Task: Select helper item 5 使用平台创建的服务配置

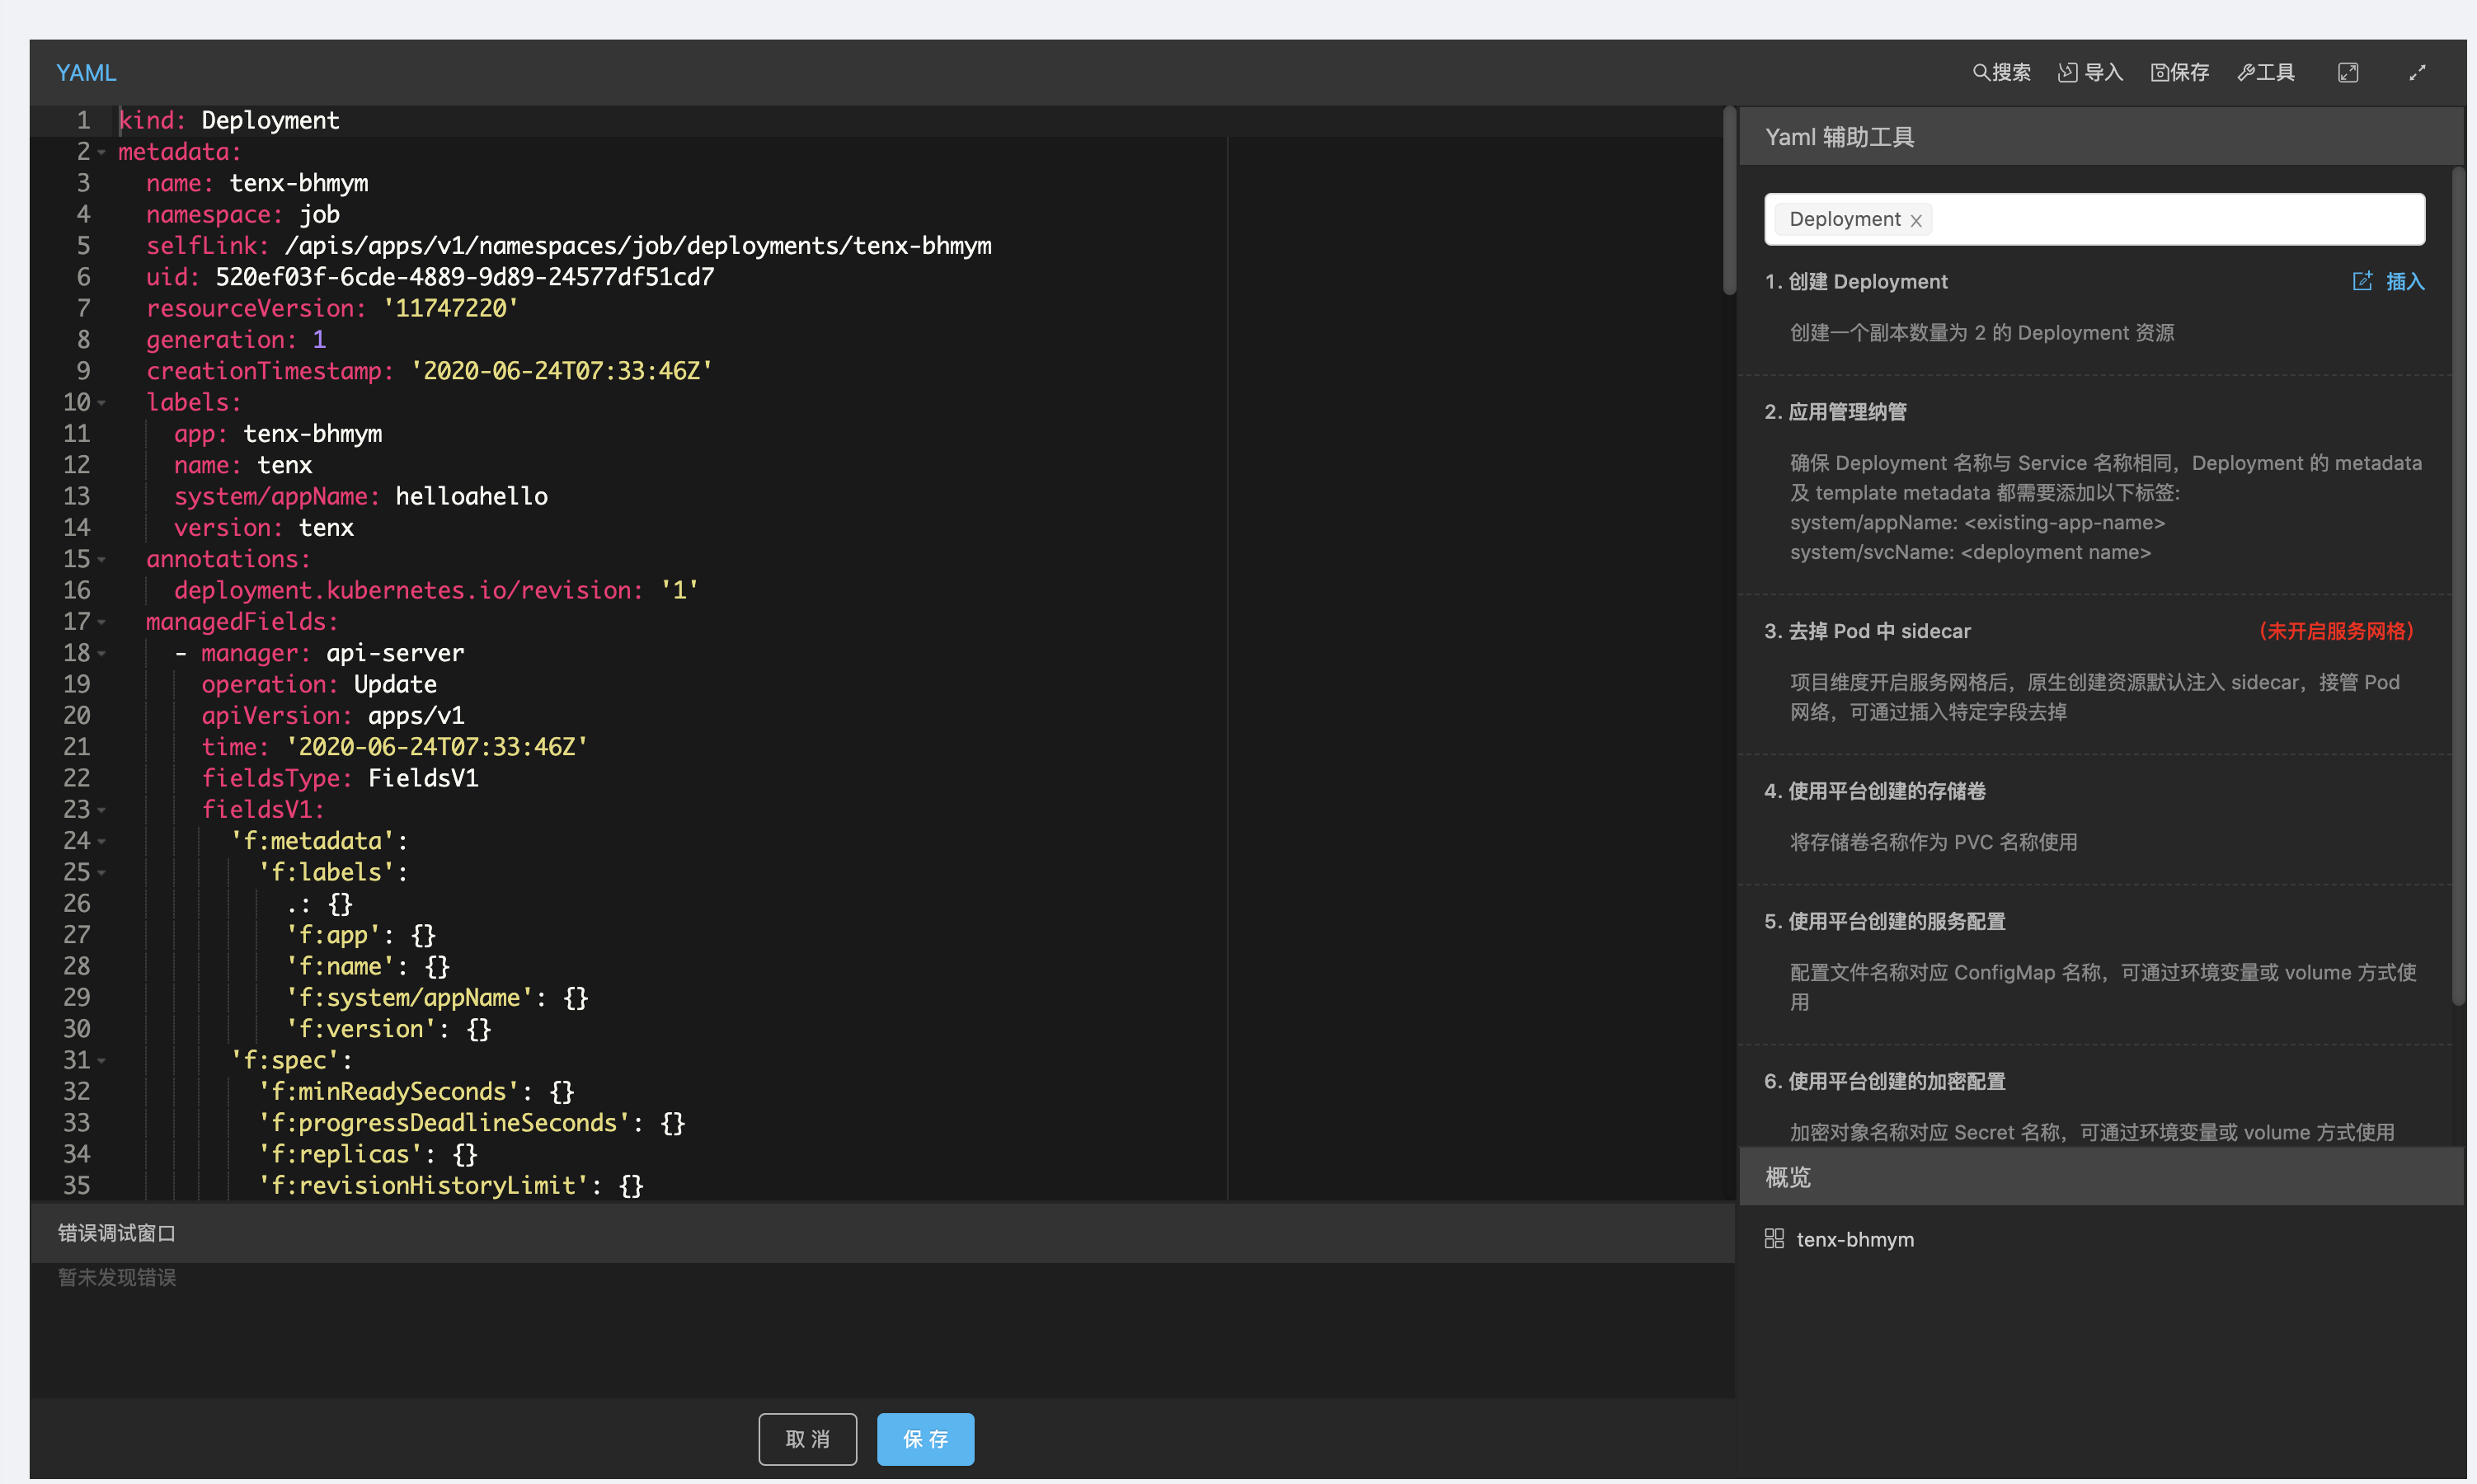Action: (1885, 921)
